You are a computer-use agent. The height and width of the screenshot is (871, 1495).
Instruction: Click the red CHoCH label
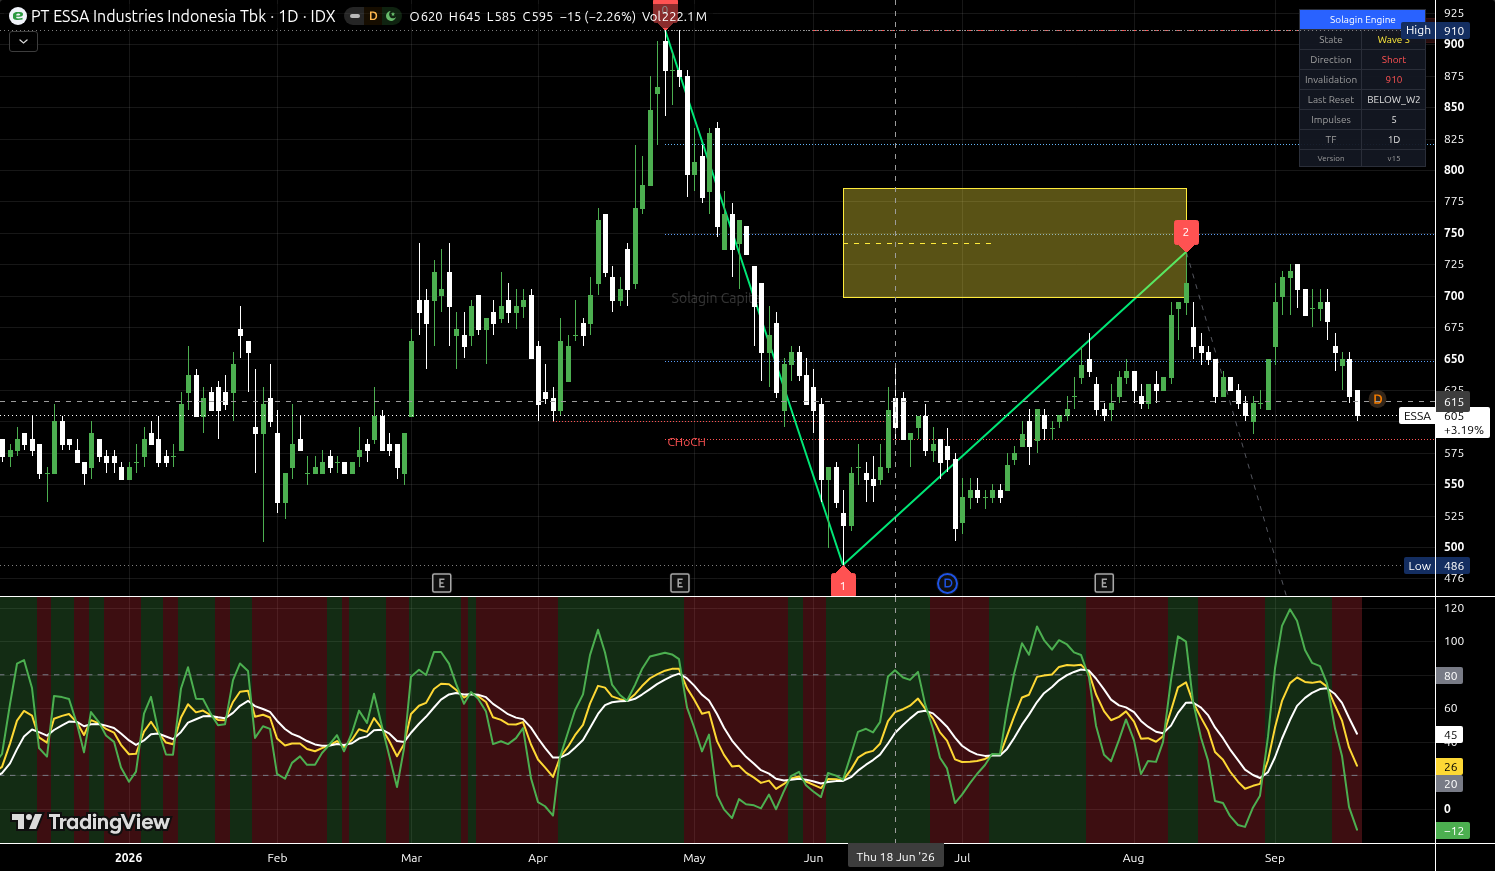tap(686, 442)
